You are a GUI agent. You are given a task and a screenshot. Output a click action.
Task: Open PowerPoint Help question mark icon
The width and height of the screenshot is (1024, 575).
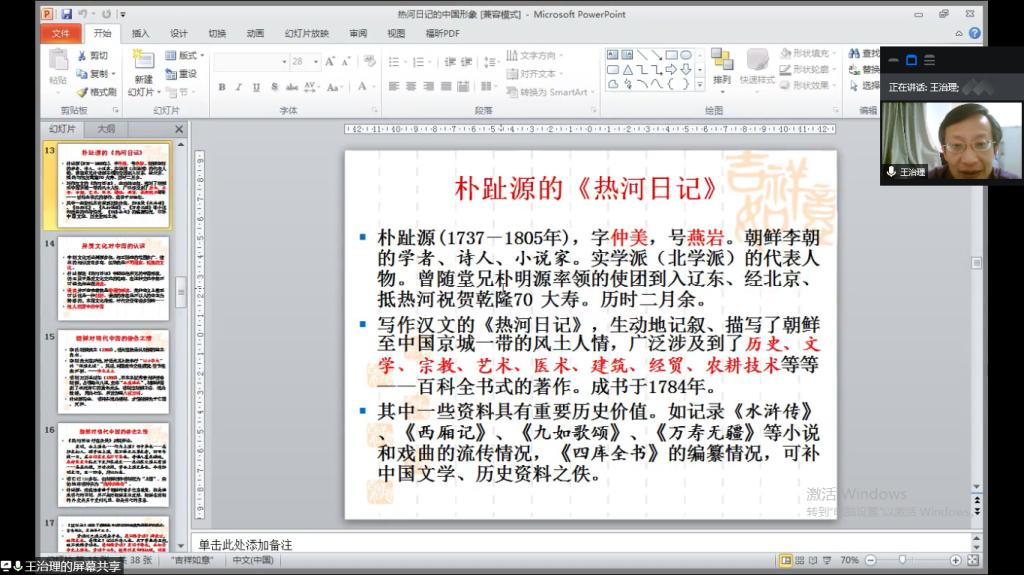tap(974, 33)
